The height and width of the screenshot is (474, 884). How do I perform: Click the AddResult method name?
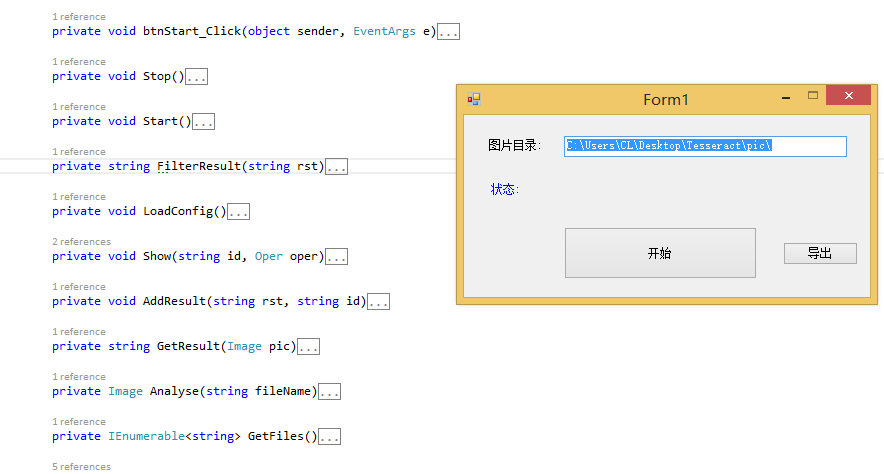point(174,302)
